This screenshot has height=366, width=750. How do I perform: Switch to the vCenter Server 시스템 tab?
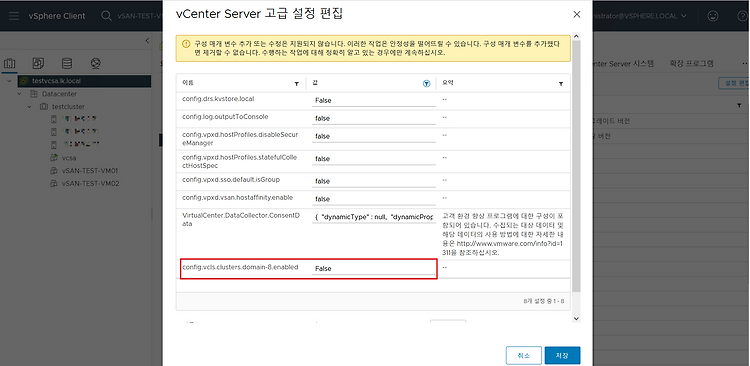(x=623, y=63)
